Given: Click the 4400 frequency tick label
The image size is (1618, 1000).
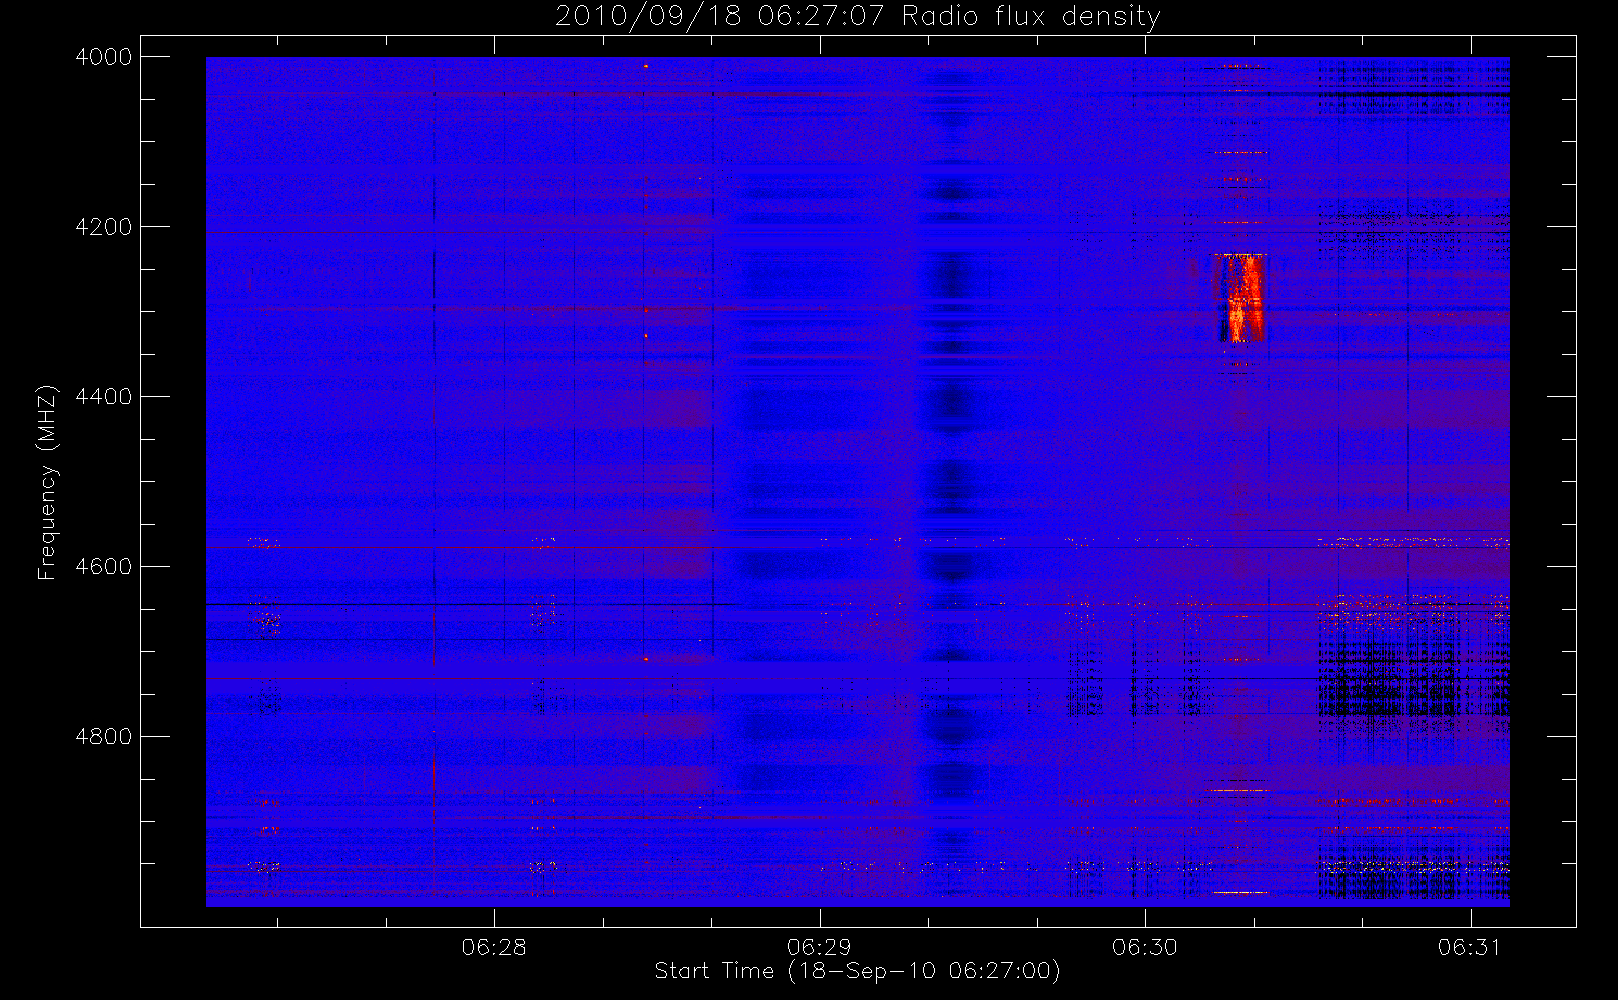Looking at the screenshot, I should tap(104, 397).
